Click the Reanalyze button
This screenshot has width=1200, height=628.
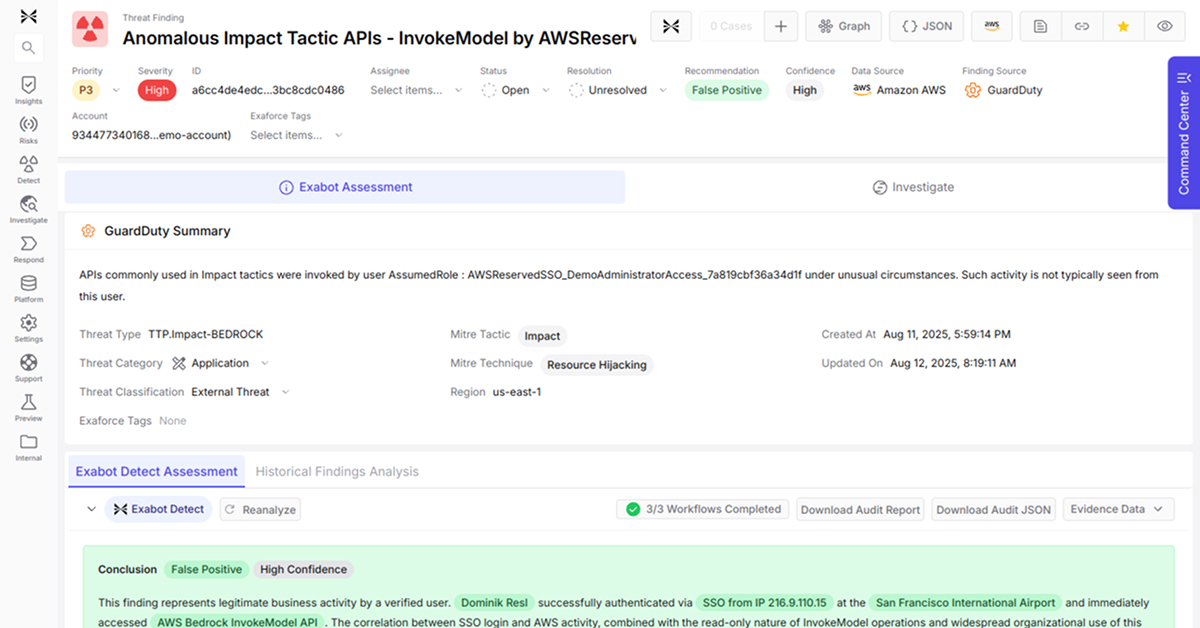(260, 509)
